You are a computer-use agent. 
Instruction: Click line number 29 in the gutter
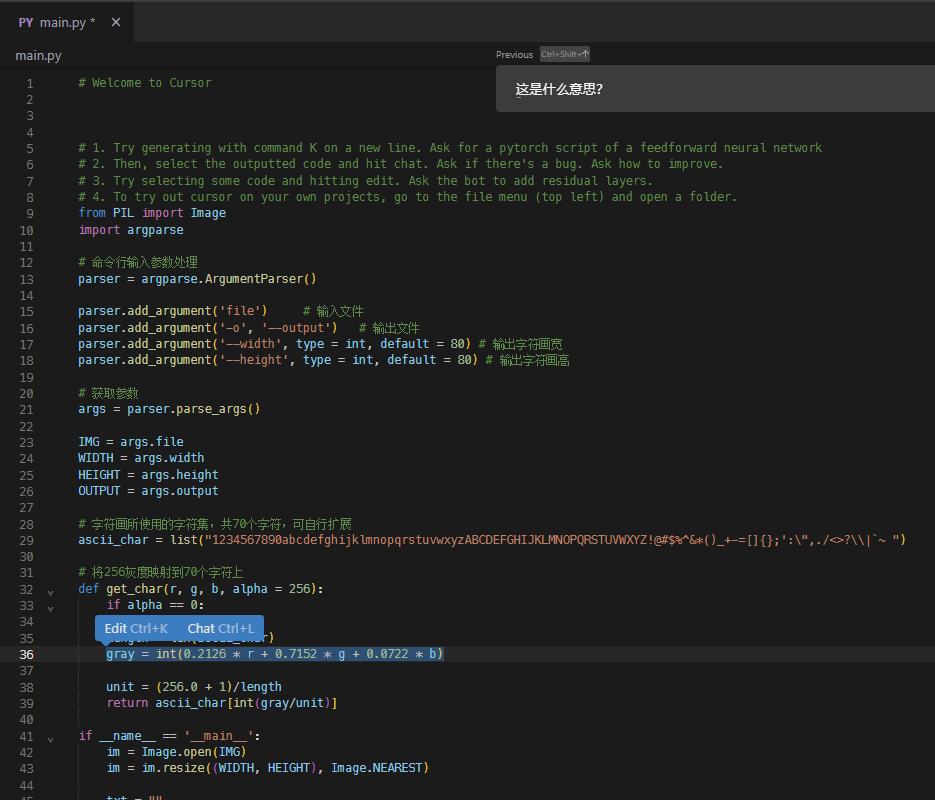(26, 541)
